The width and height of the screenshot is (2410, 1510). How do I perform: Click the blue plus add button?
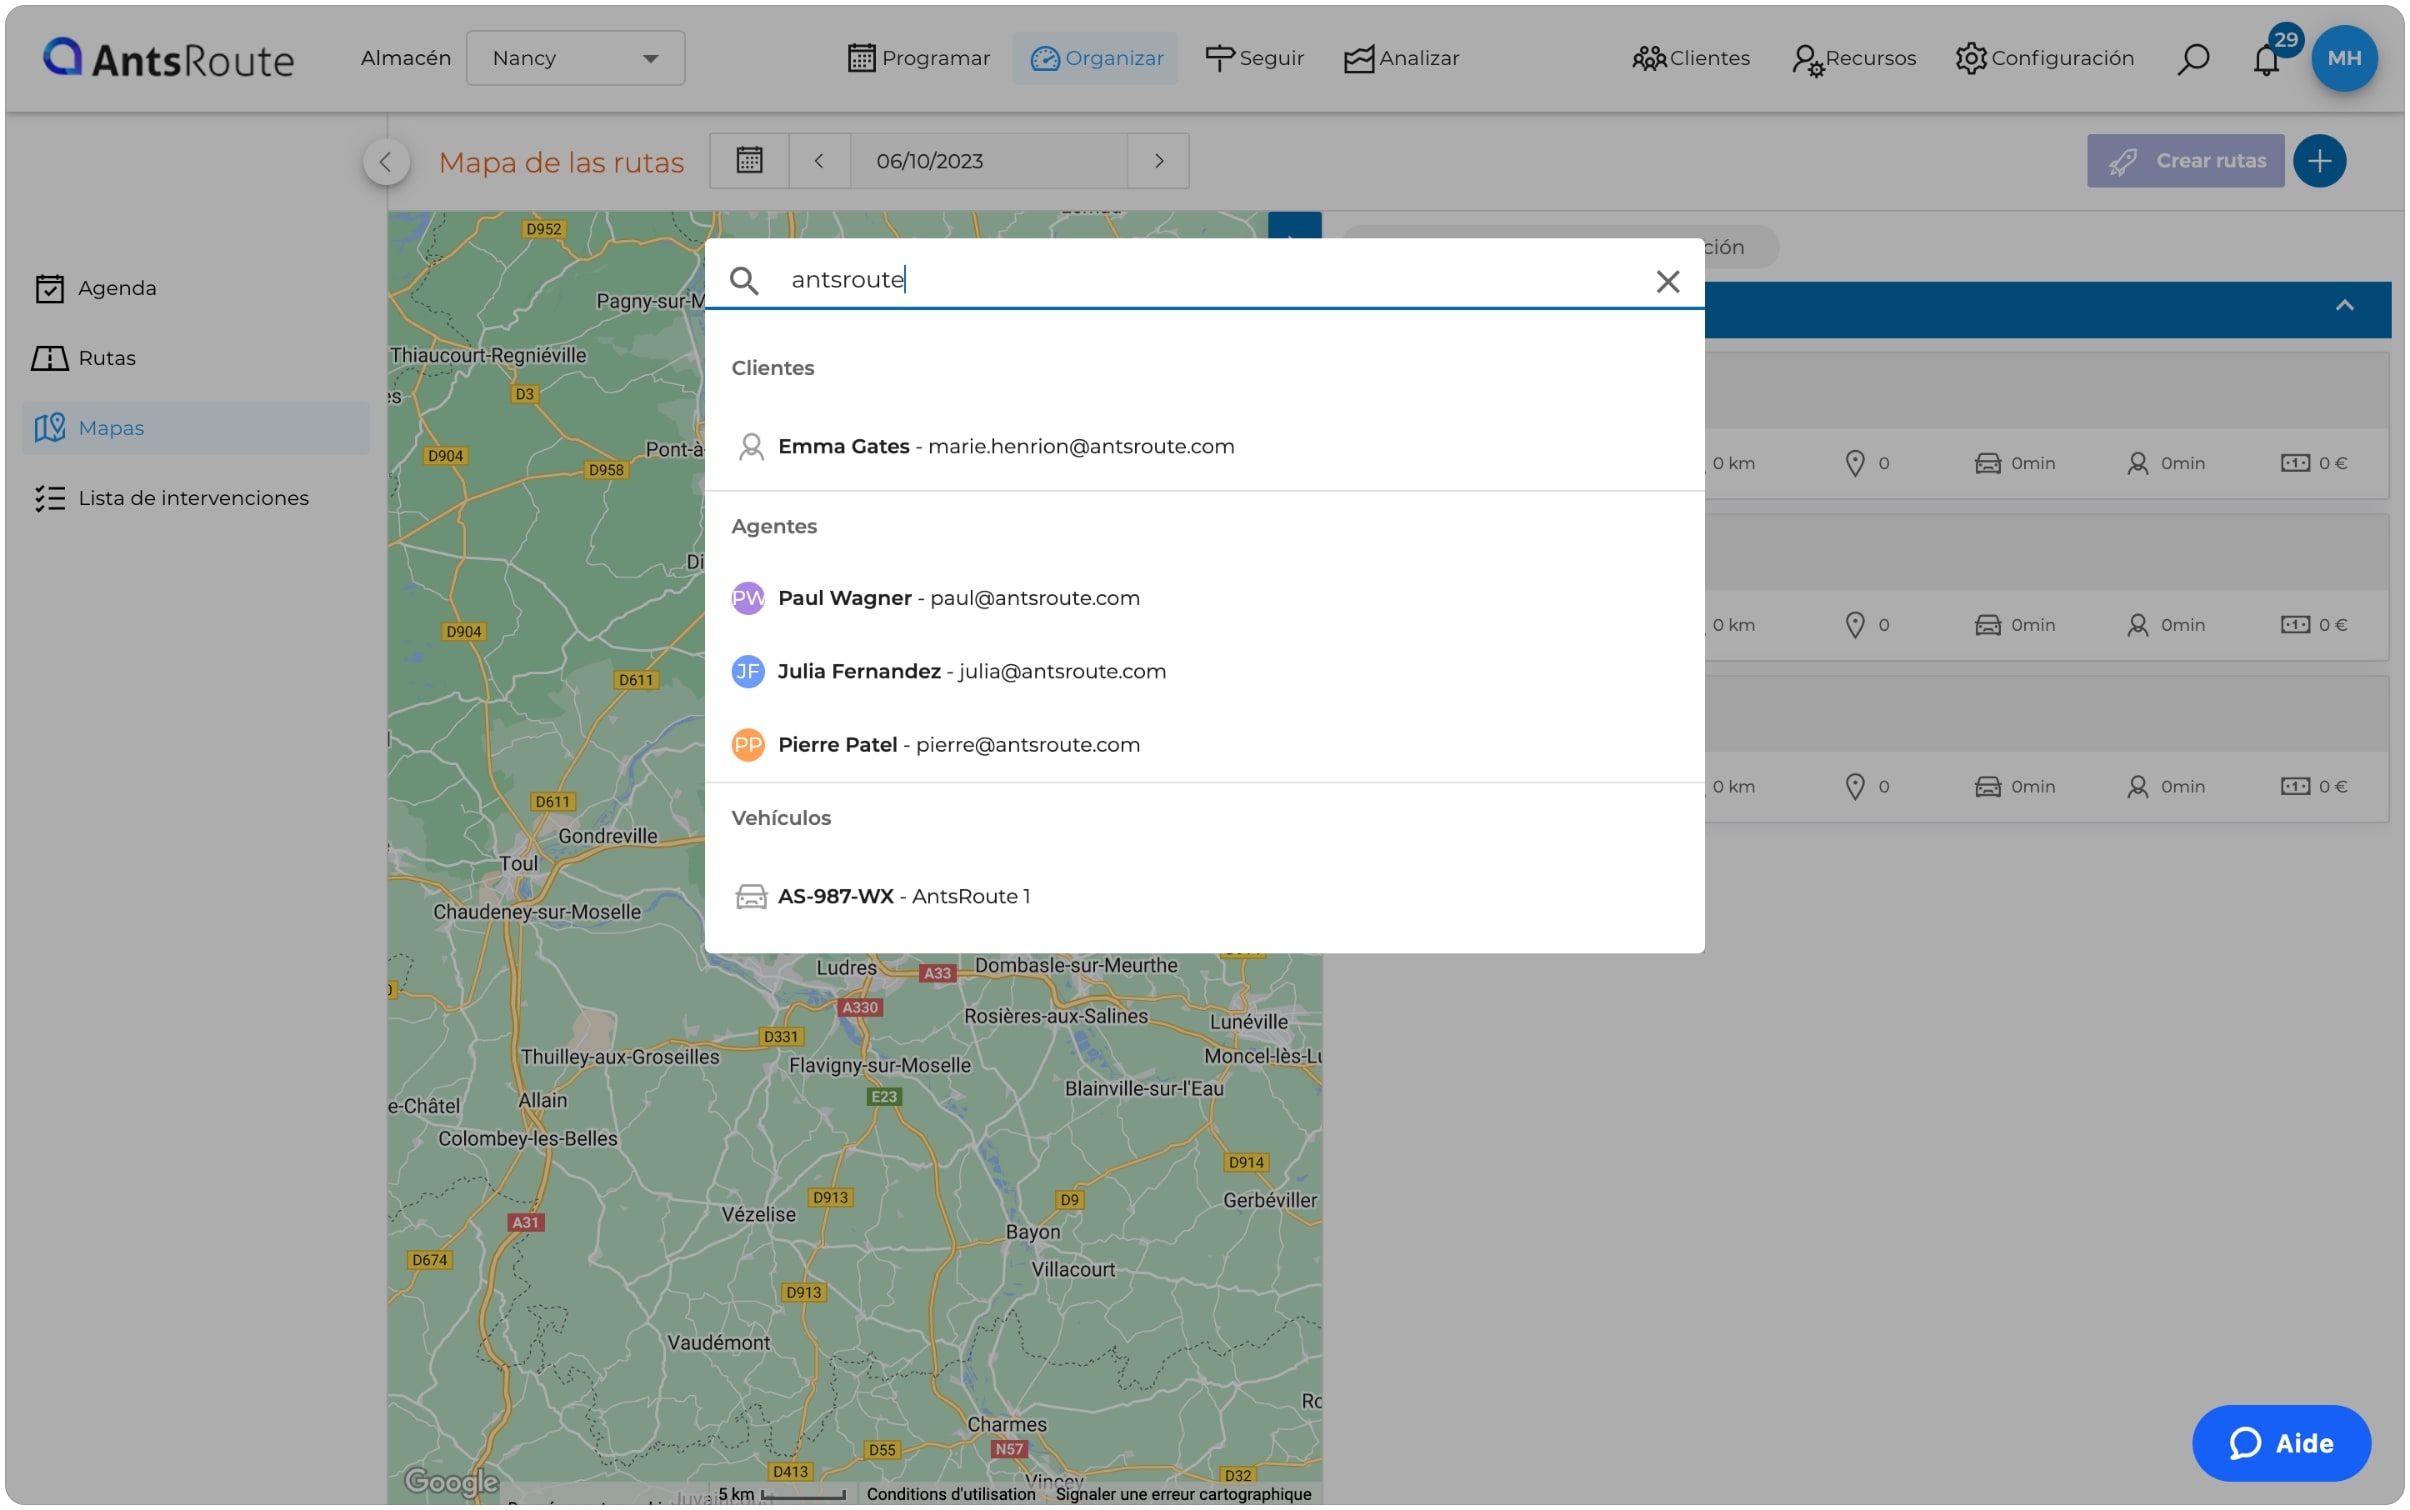click(2319, 160)
